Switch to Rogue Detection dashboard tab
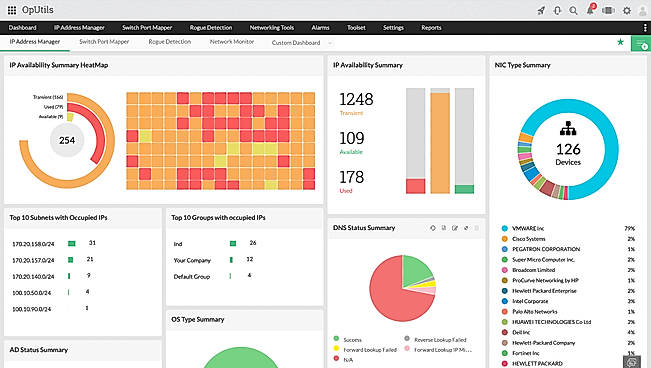Screen dimensions: 651x368 pyautogui.click(x=170, y=42)
